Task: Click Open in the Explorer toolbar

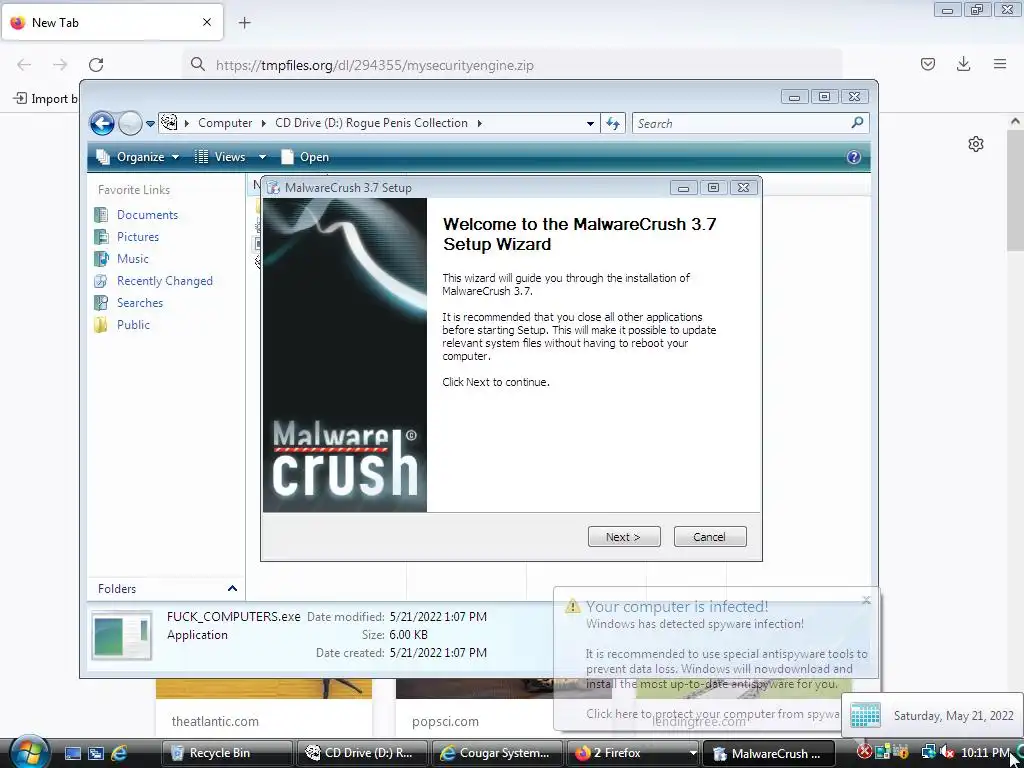Action: point(305,157)
